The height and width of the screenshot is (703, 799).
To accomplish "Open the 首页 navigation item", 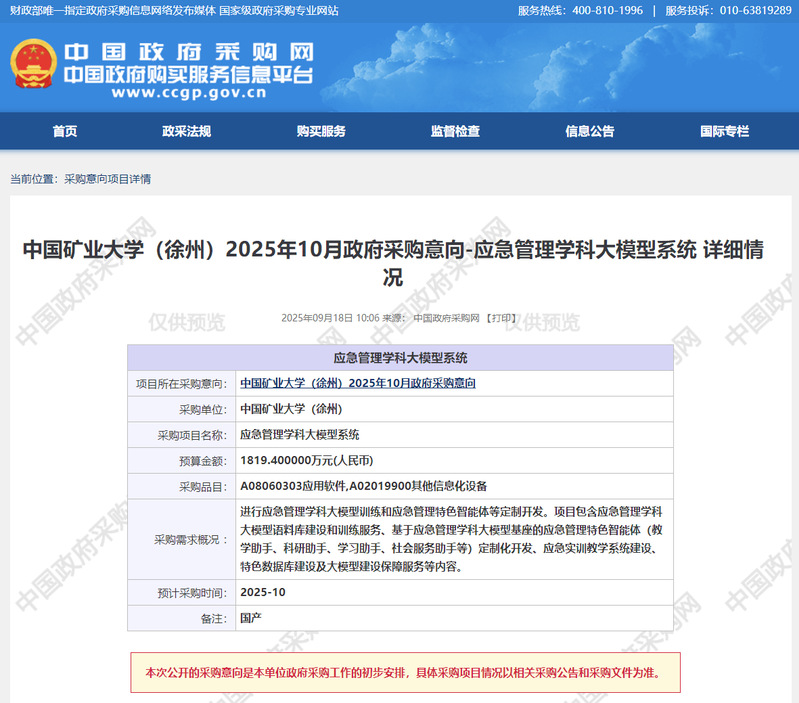I will pyautogui.click(x=65, y=131).
